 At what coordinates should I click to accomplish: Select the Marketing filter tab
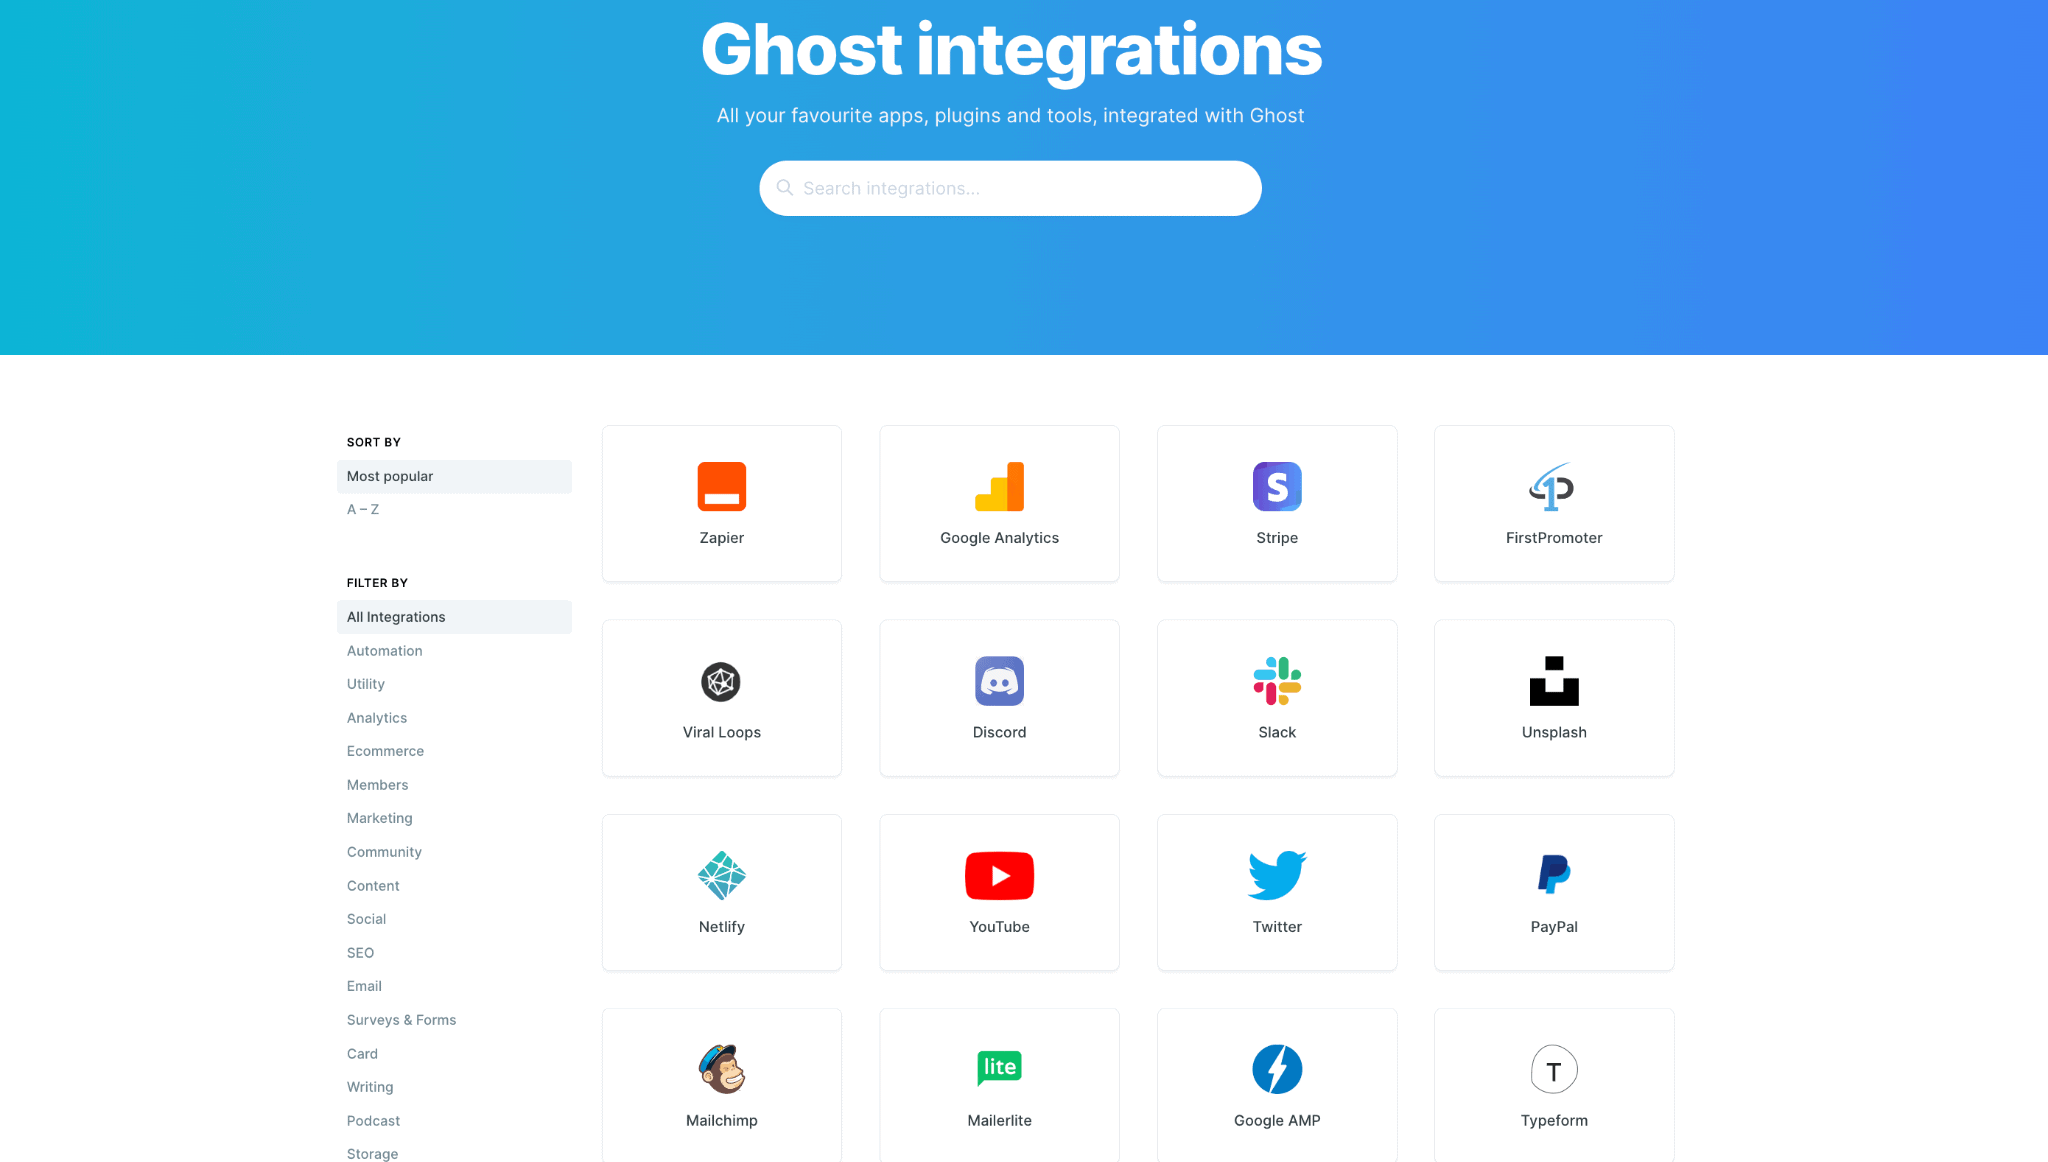click(380, 817)
